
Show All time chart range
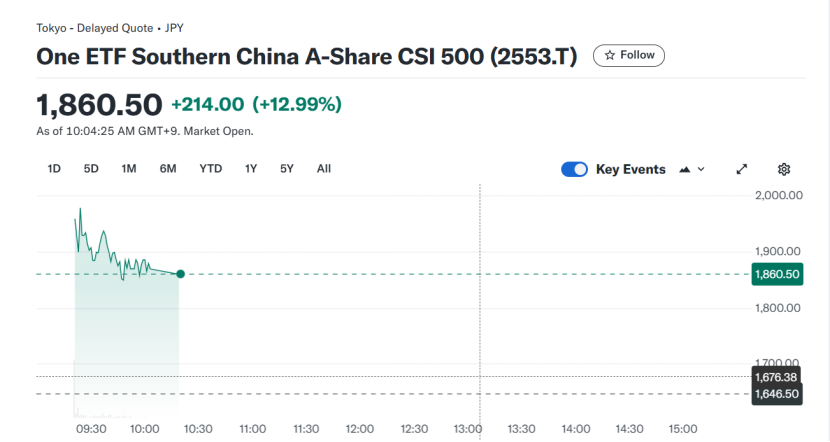pos(324,169)
